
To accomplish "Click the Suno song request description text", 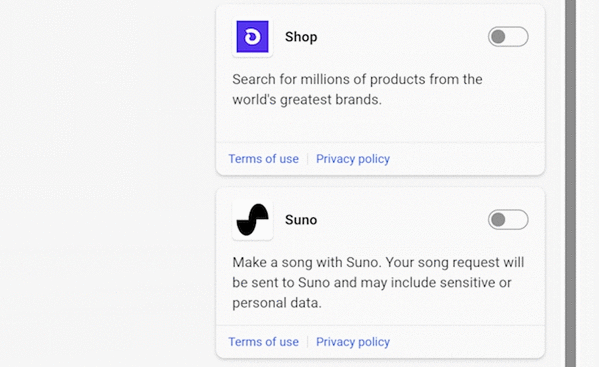I will 378,283.
